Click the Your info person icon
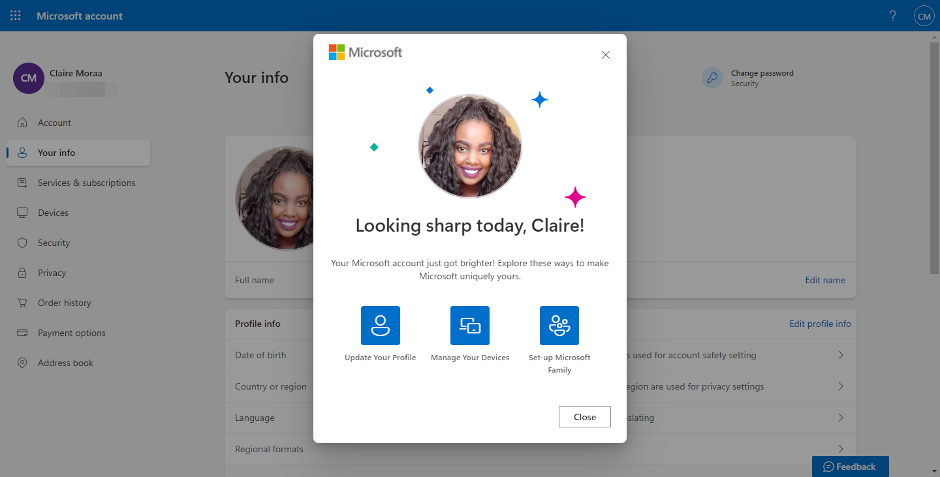 [22, 152]
